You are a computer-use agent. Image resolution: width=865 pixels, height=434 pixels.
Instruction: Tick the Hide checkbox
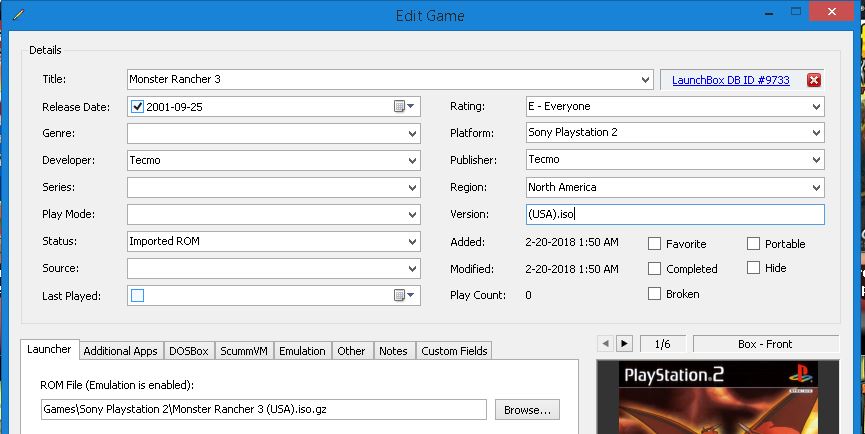pos(754,268)
